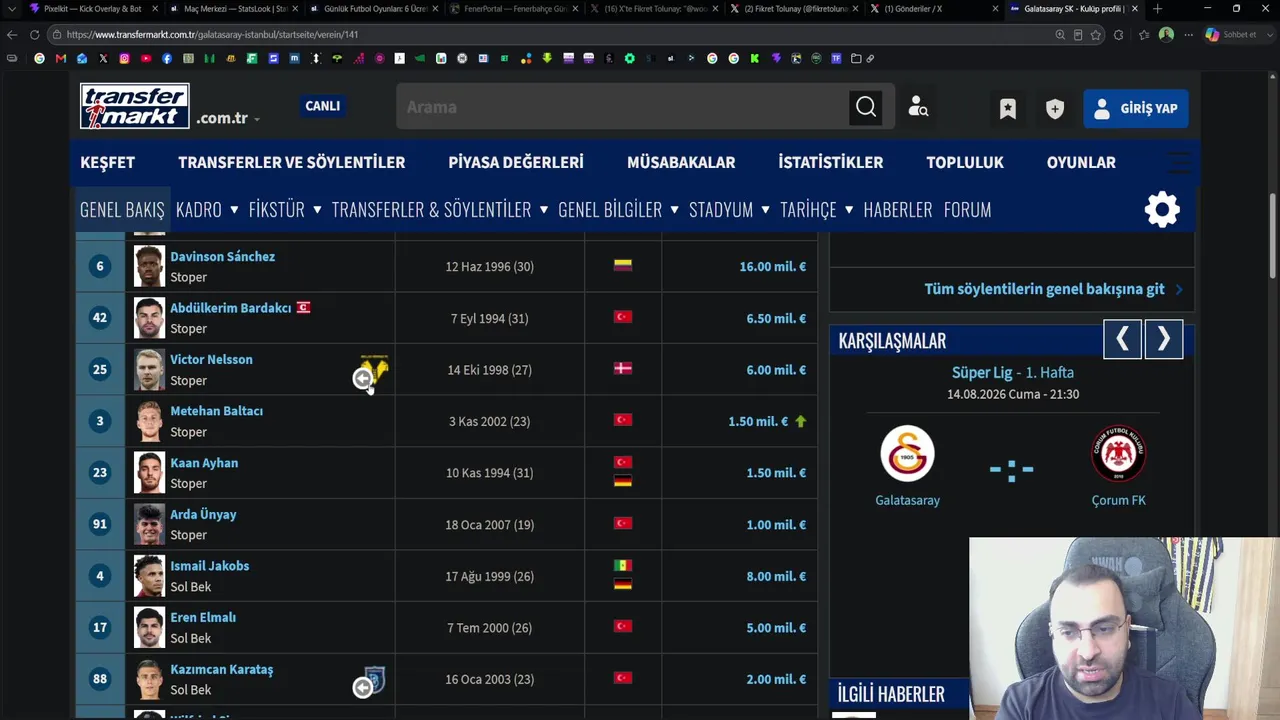Screen dimensions: 1280x720
Task: Click Victor Nelsson's birth date 14 Eki 1998
Action: [x=490, y=370]
